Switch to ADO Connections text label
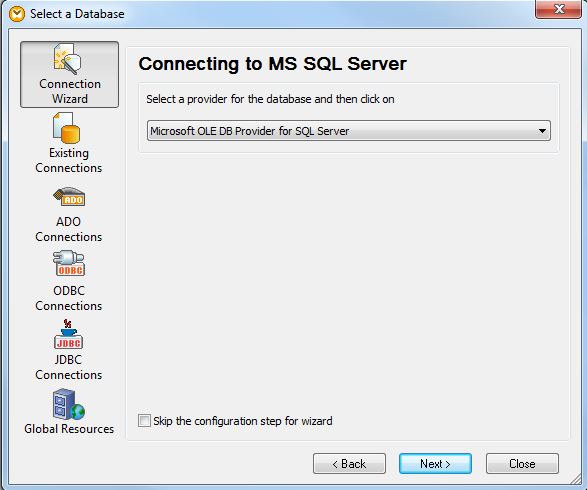Screen dimensions: 587x490 click(x=69, y=229)
